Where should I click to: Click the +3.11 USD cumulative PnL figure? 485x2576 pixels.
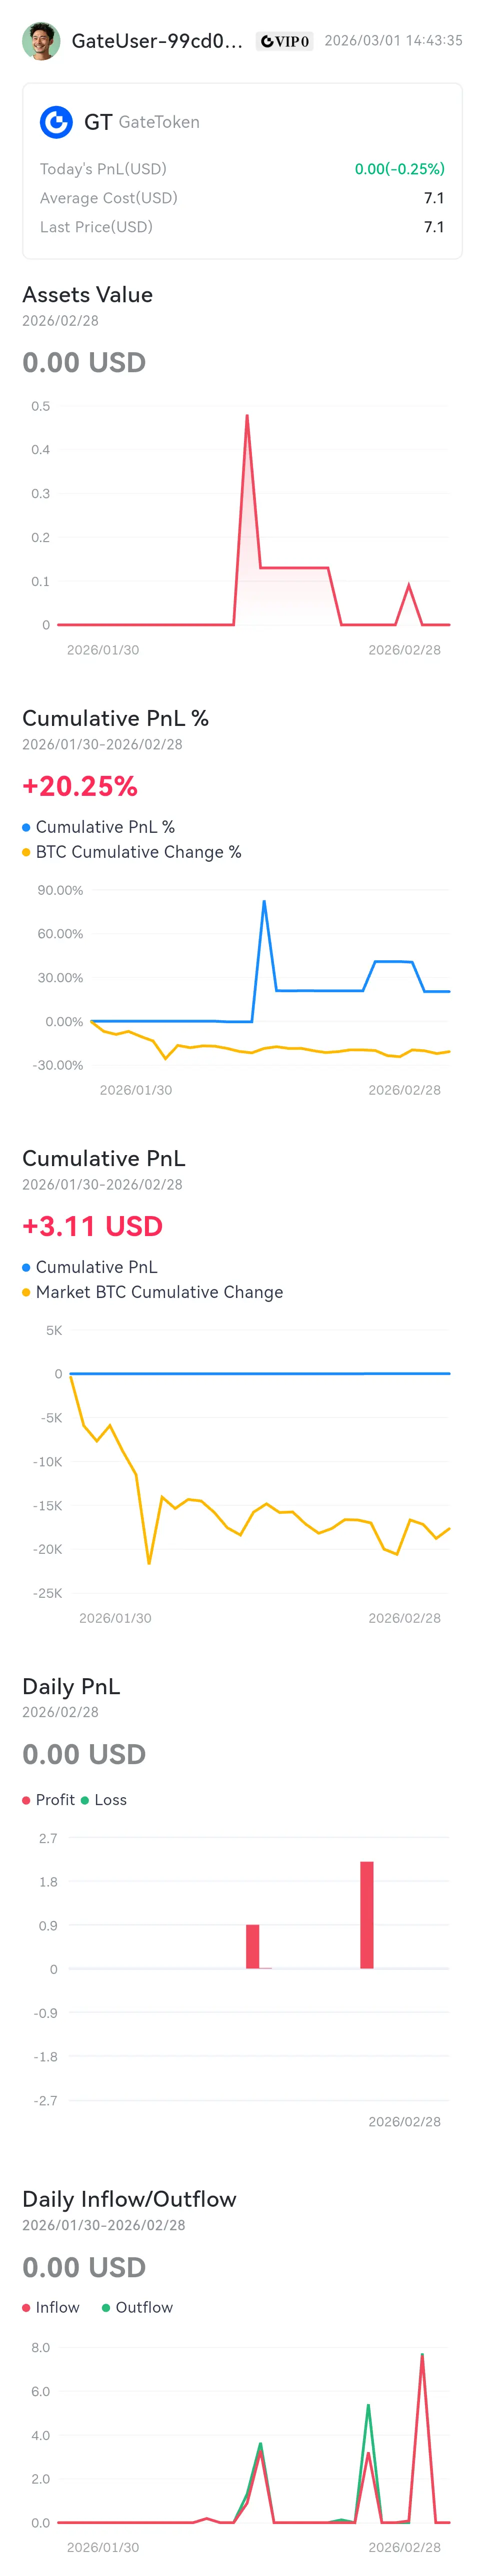(92, 1226)
